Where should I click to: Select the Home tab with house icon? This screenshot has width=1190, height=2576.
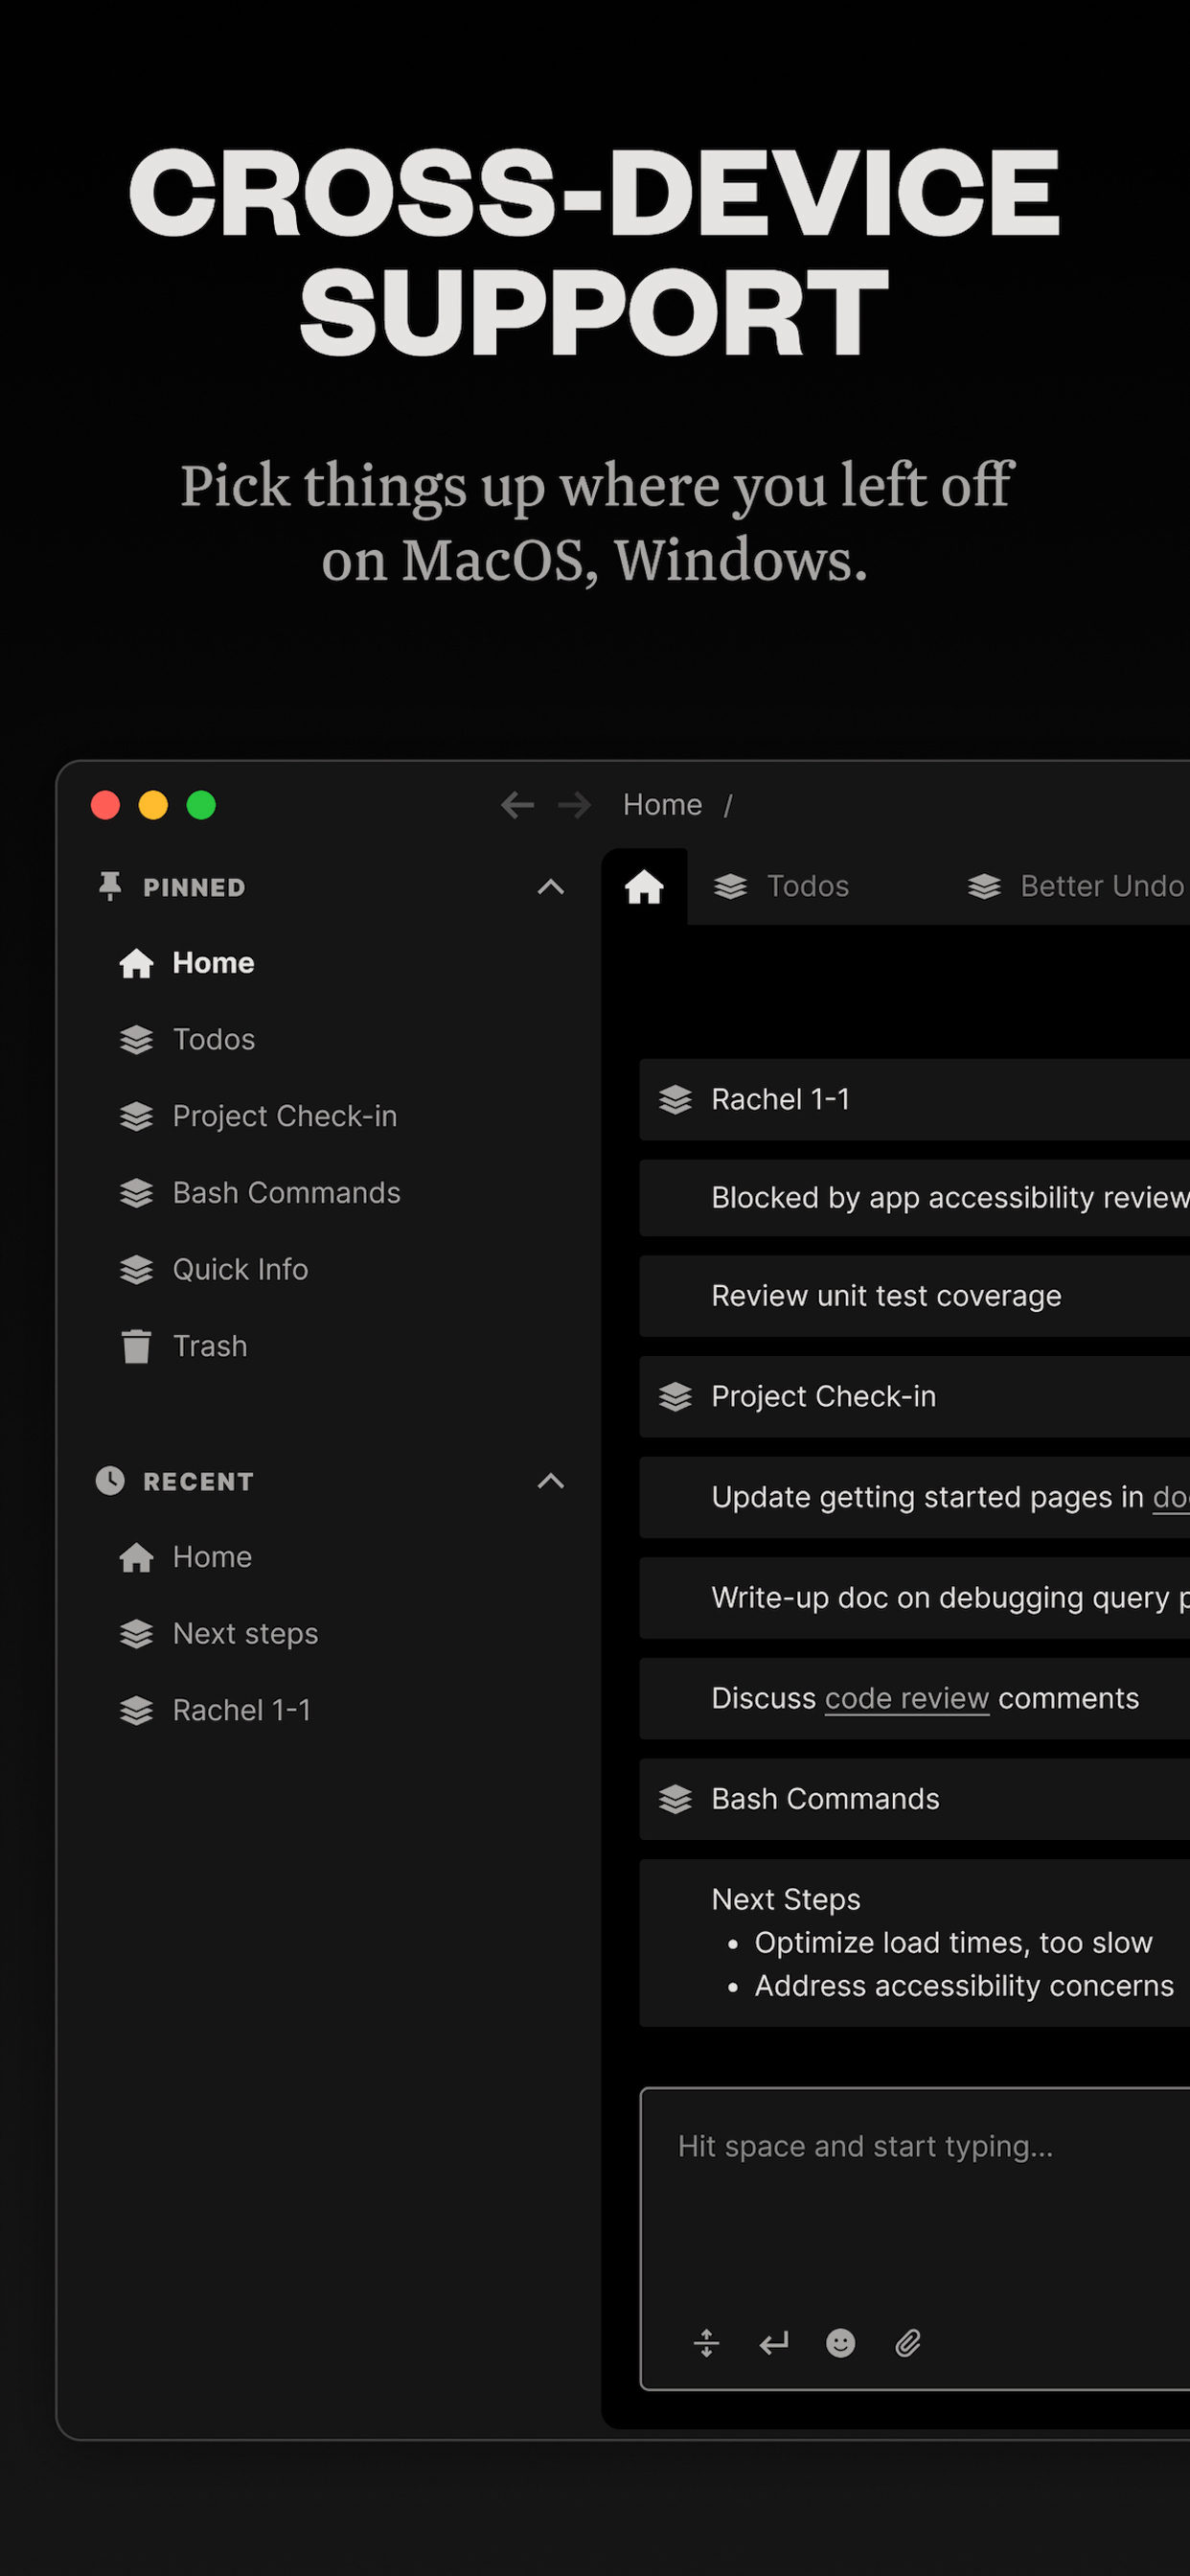point(644,886)
